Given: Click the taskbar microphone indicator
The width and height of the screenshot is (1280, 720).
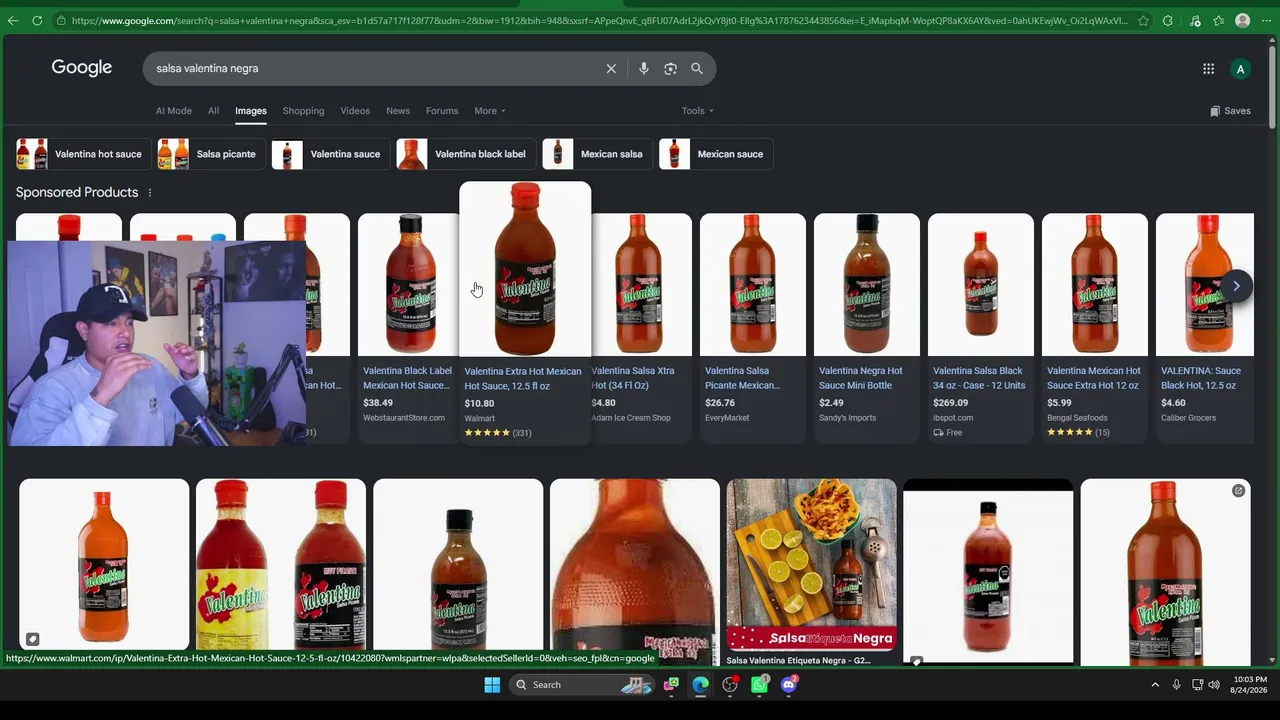Looking at the screenshot, I should pyautogui.click(x=1176, y=685).
